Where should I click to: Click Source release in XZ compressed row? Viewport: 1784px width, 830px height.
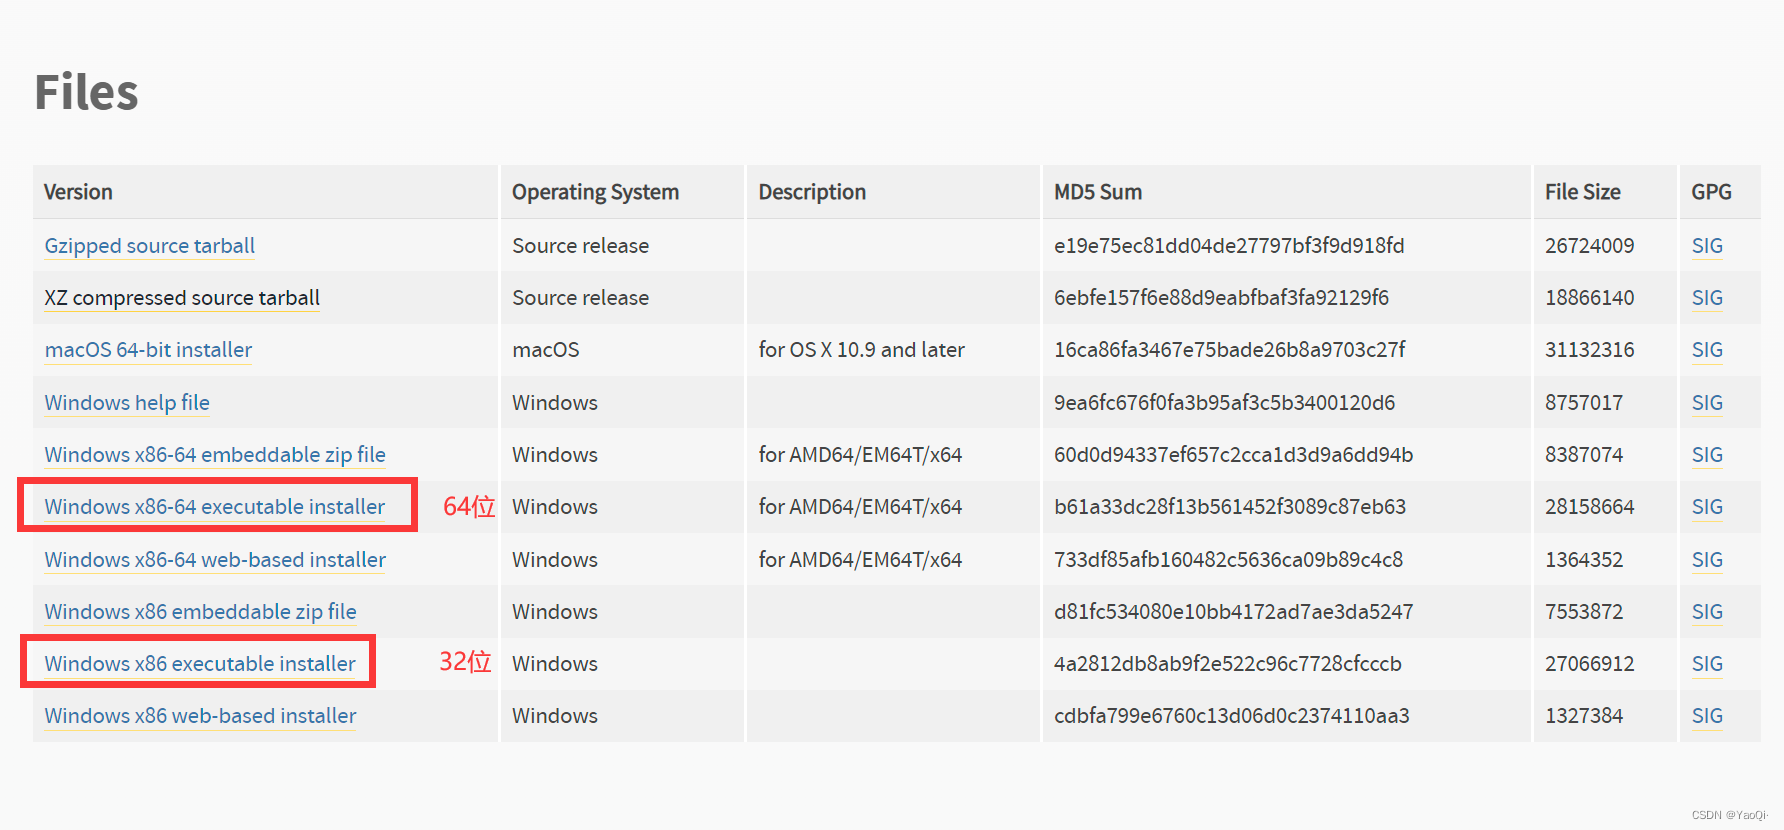(580, 298)
